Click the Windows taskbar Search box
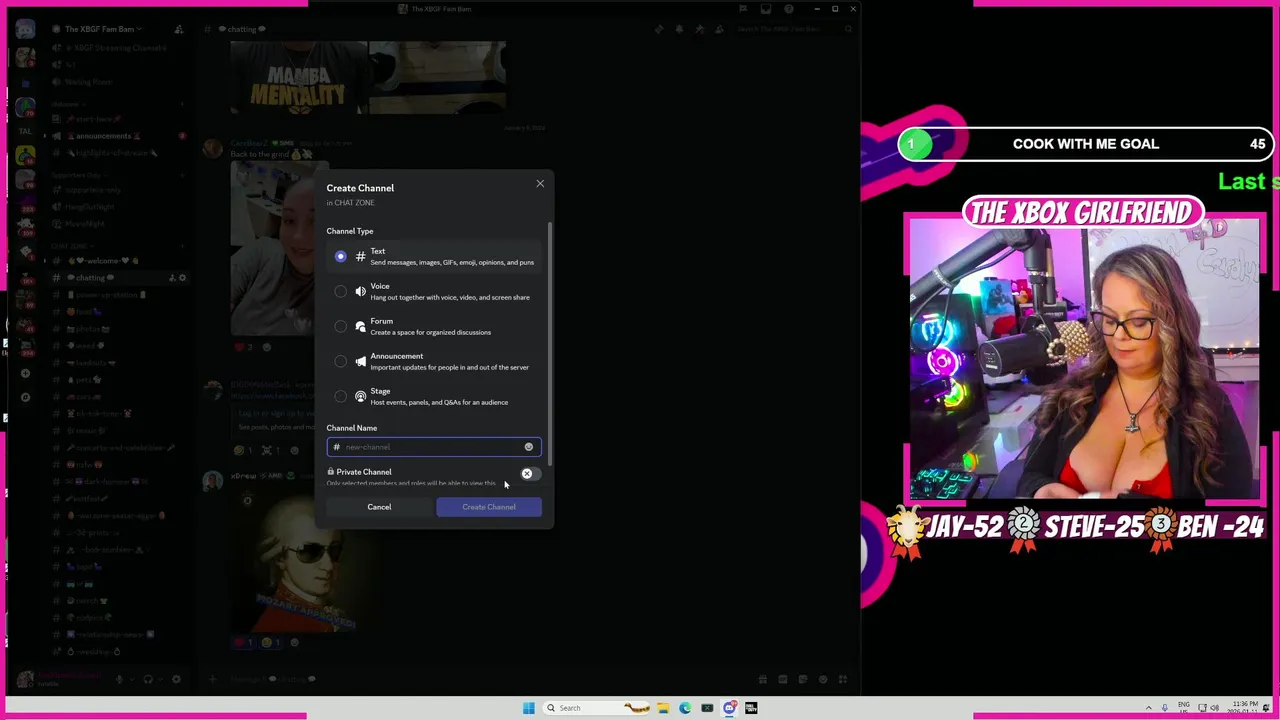Viewport: 1280px width, 720px height. pyautogui.click(x=597, y=708)
